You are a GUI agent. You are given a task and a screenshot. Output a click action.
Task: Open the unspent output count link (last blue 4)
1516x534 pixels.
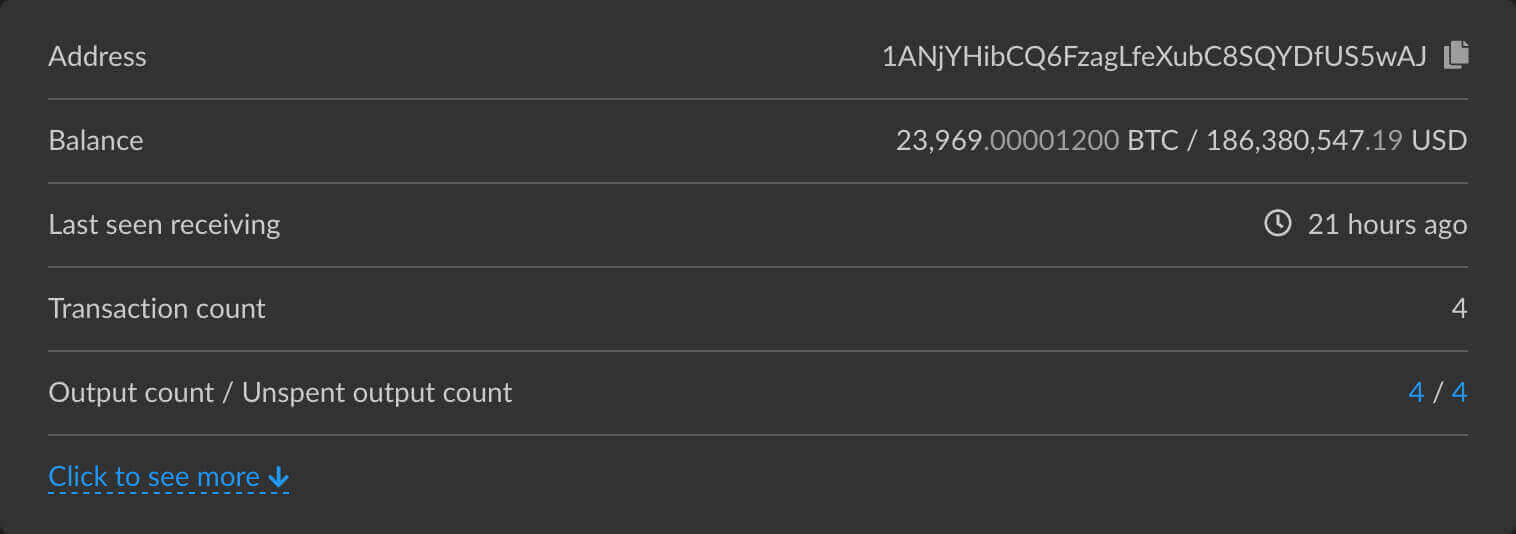coord(1459,392)
